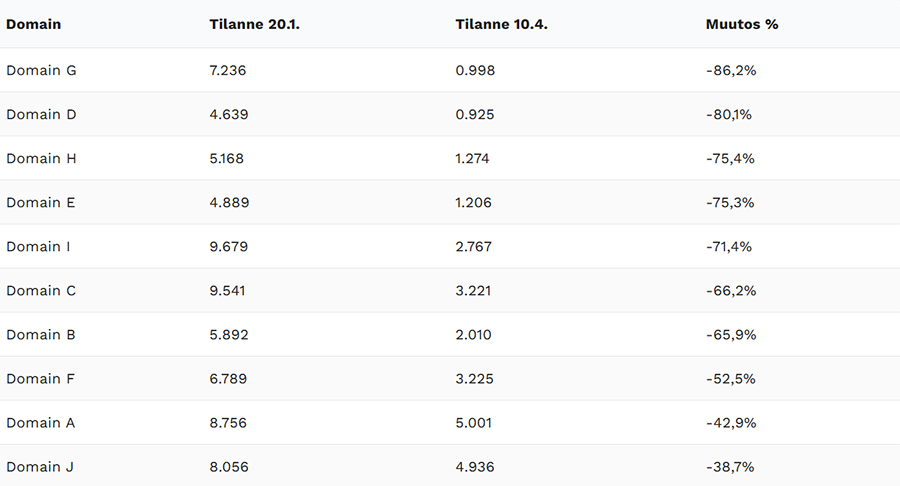Image resolution: width=900 pixels, height=486 pixels.
Task: Select the -38,7% change cell
Action: coord(730,466)
